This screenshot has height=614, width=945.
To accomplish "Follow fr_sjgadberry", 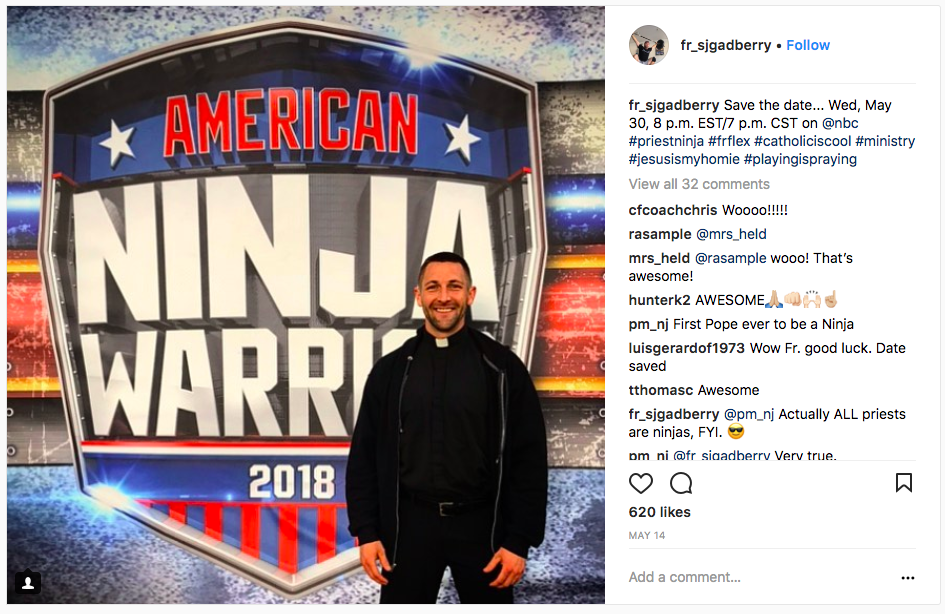I will 808,45.
